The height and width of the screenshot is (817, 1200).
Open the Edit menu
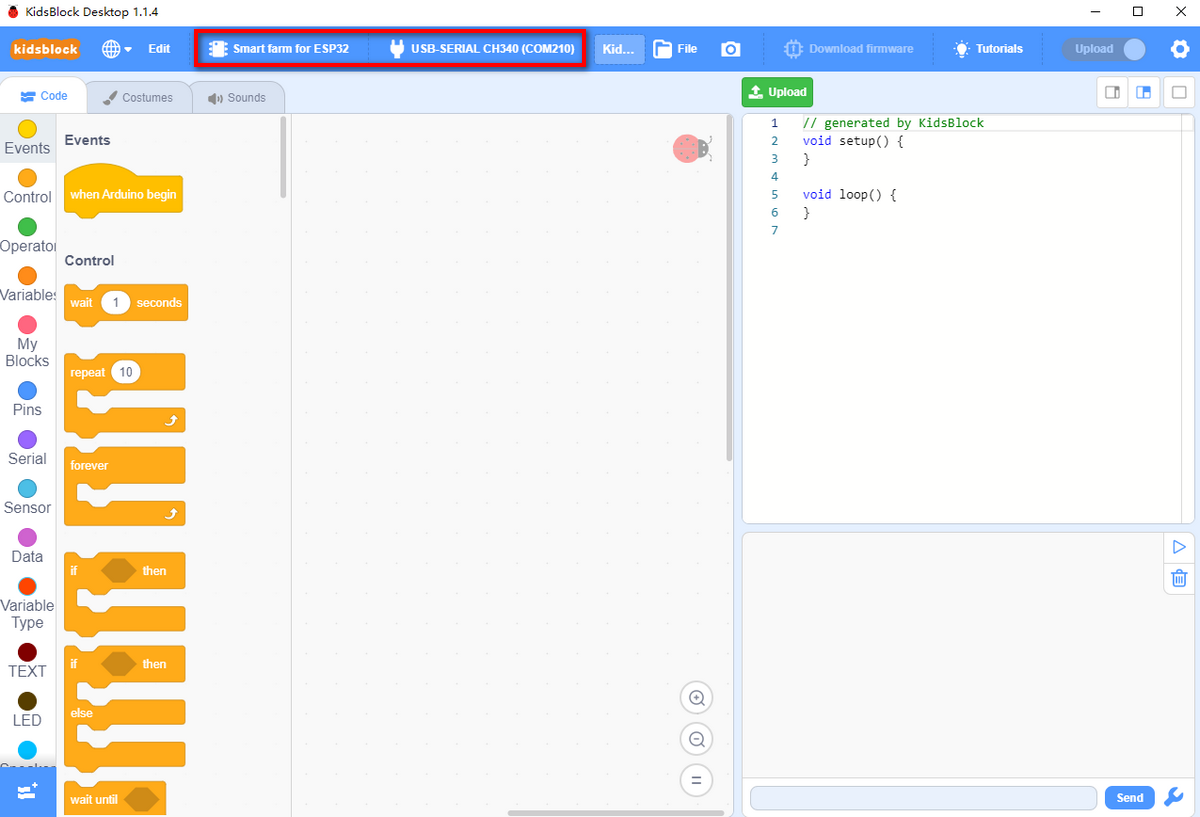click(159, 49)
